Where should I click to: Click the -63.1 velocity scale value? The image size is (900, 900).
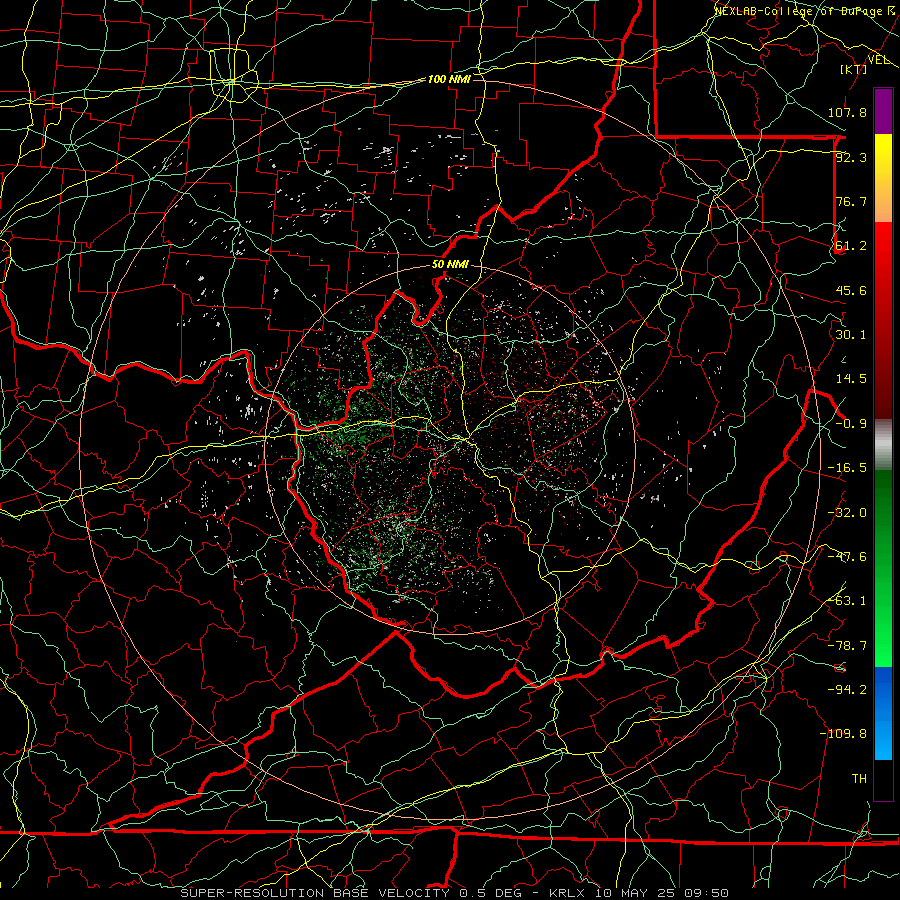(x=847, y=601)
